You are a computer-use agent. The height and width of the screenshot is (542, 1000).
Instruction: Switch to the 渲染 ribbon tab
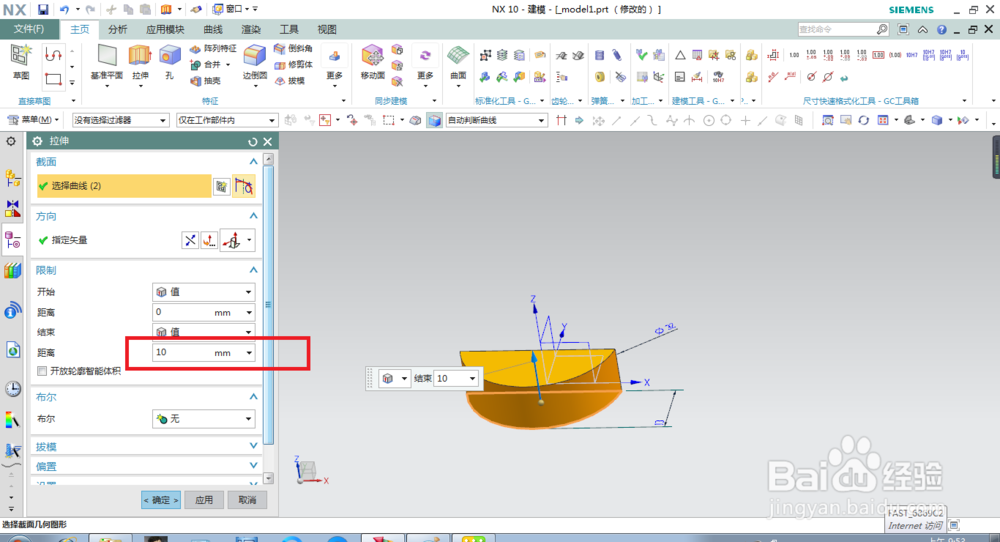point(251,29)
